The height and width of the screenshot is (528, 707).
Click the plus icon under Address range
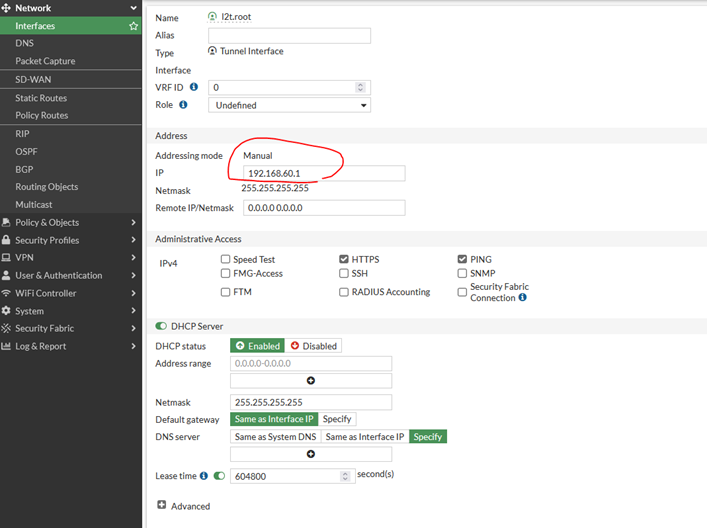click(x=311, y=381)
